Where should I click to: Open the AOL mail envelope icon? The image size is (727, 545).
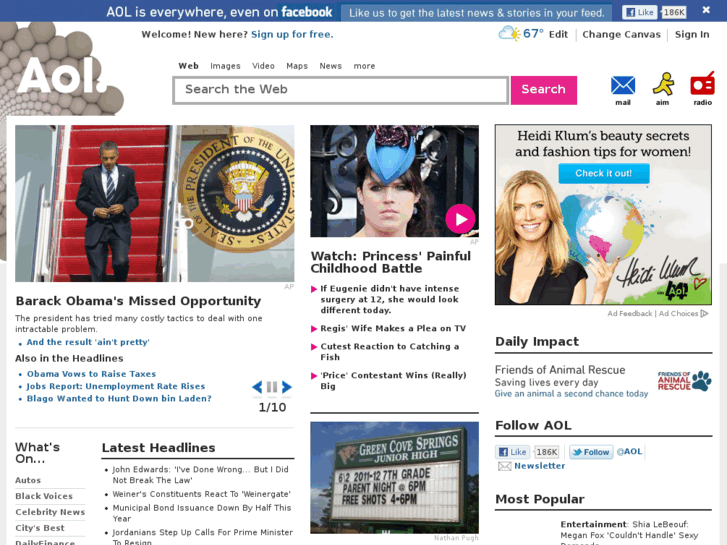623,85
